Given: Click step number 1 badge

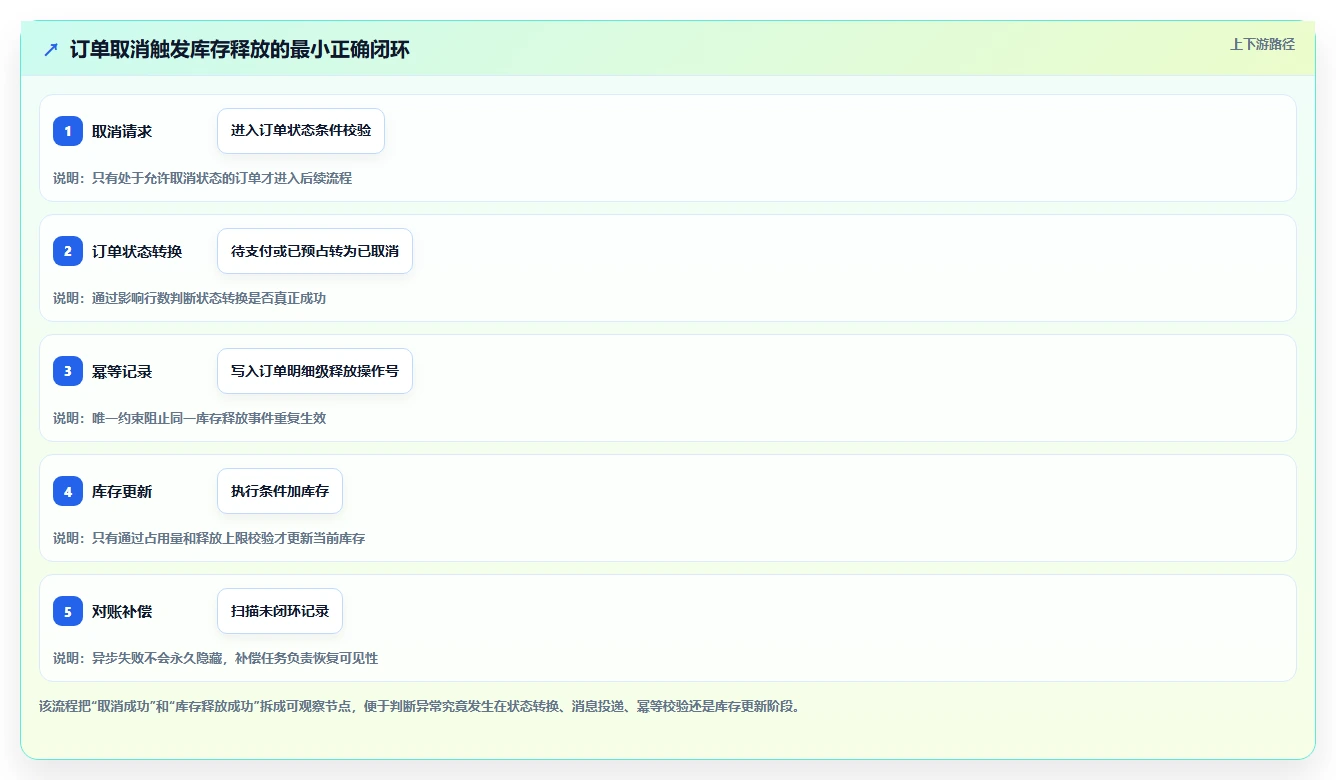Looking at the screenshot, I should (x=68, y=131).
